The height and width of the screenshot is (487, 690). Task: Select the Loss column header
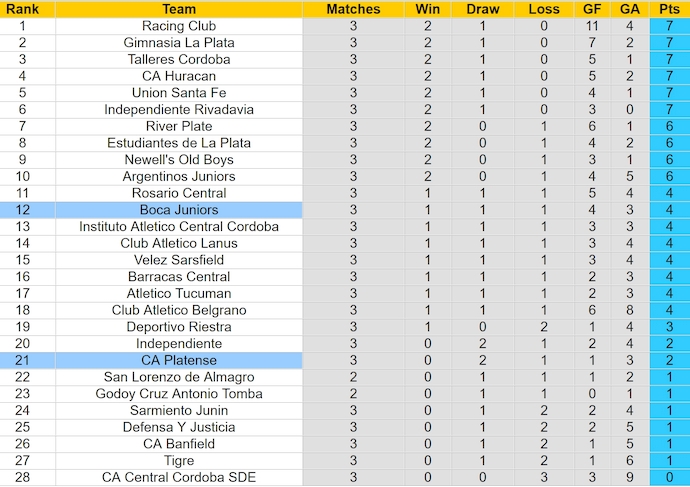[544, 9]
